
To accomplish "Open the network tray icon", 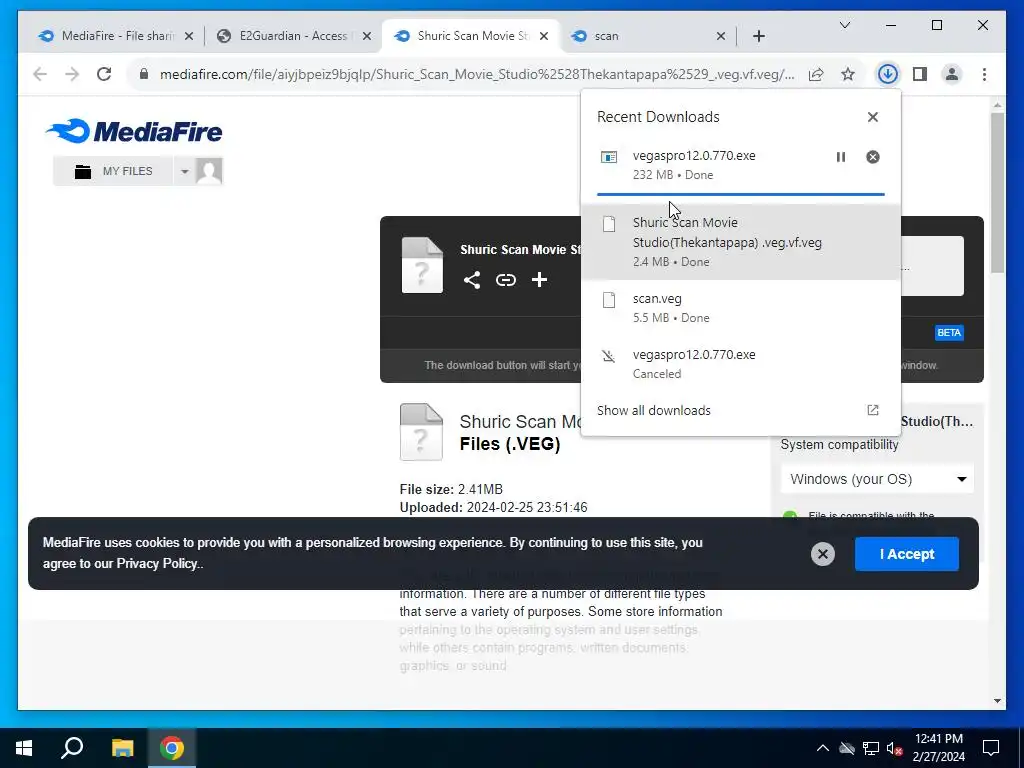I will pyautogui.click(x=871, y=748).
